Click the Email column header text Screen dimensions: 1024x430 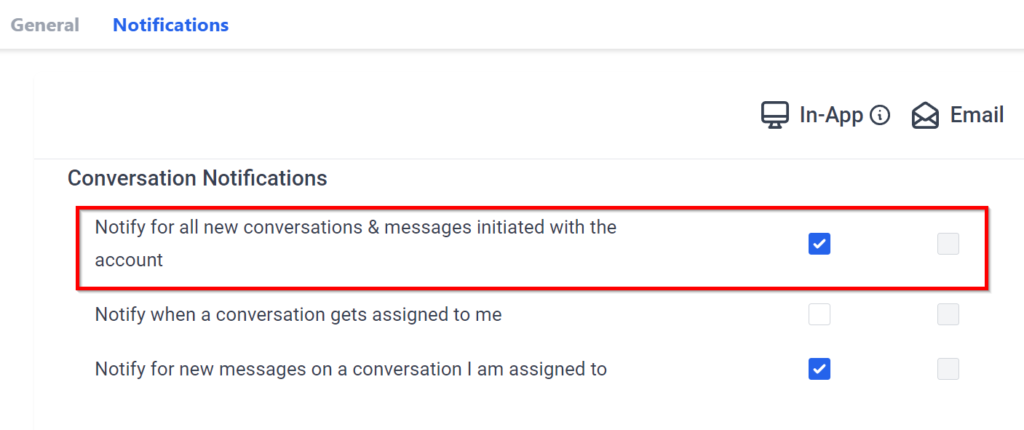977,116
